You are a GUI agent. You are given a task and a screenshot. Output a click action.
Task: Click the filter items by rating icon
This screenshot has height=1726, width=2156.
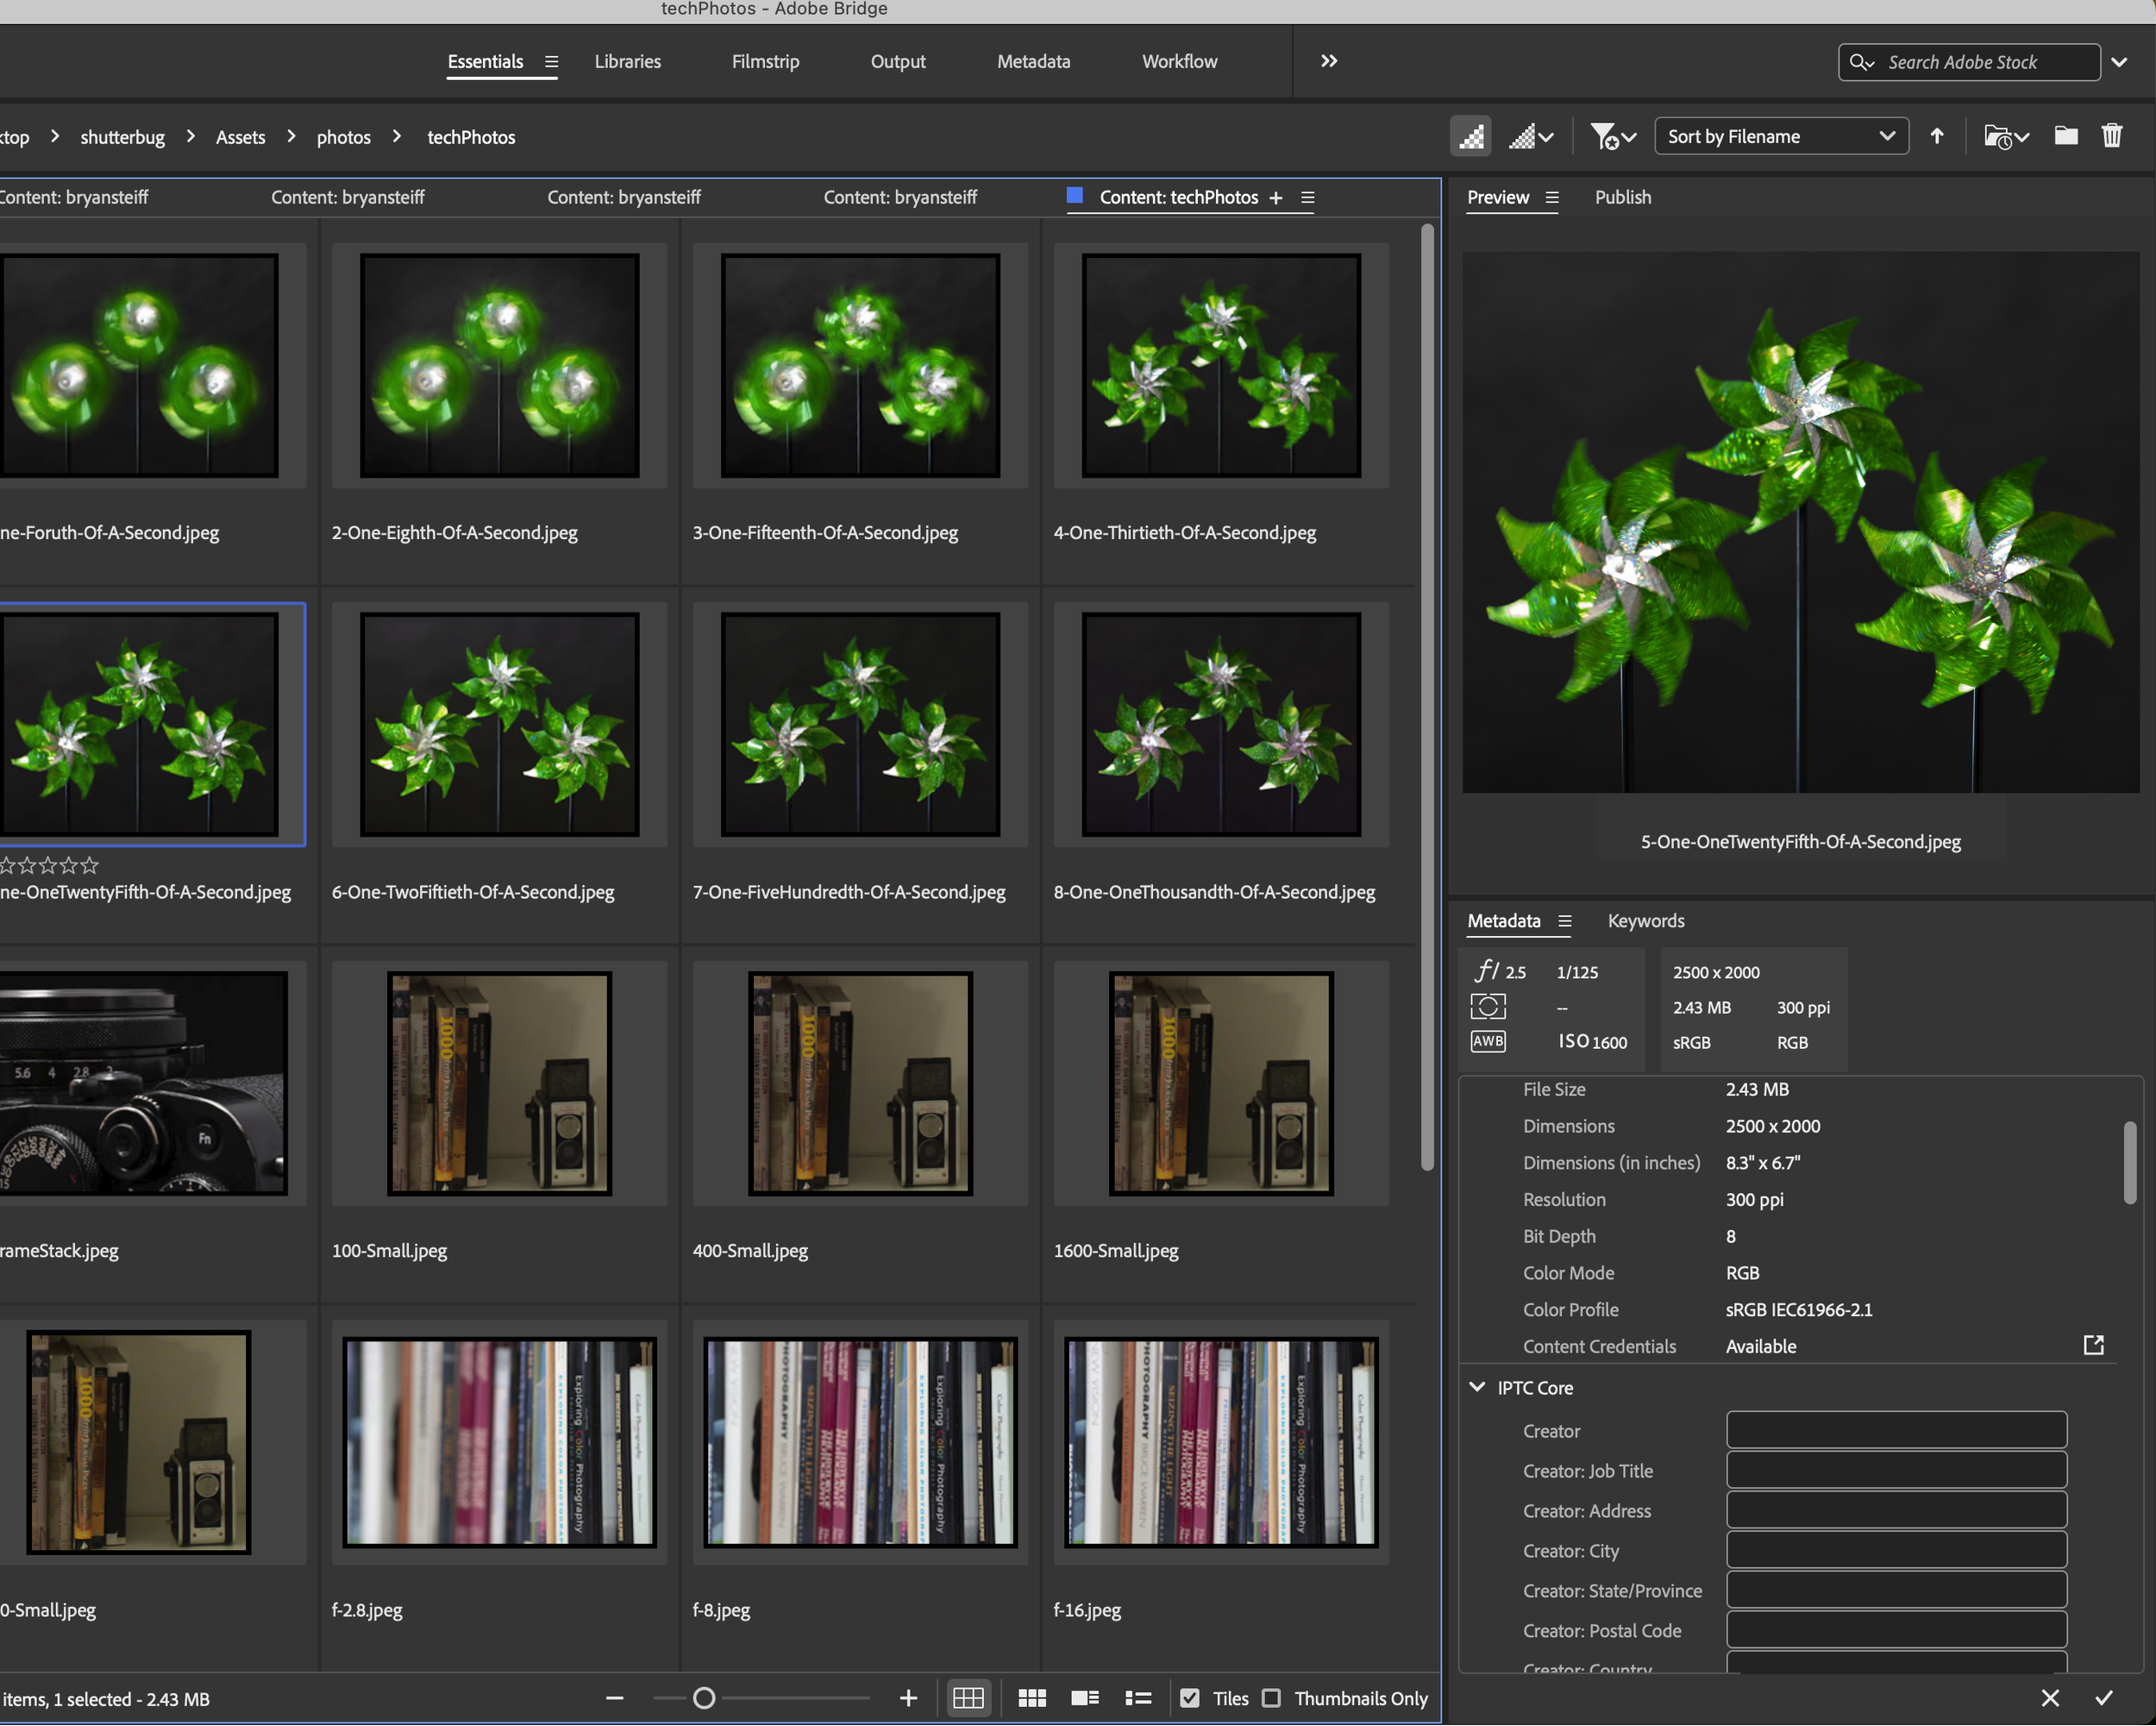click(x=1612, y=136)
